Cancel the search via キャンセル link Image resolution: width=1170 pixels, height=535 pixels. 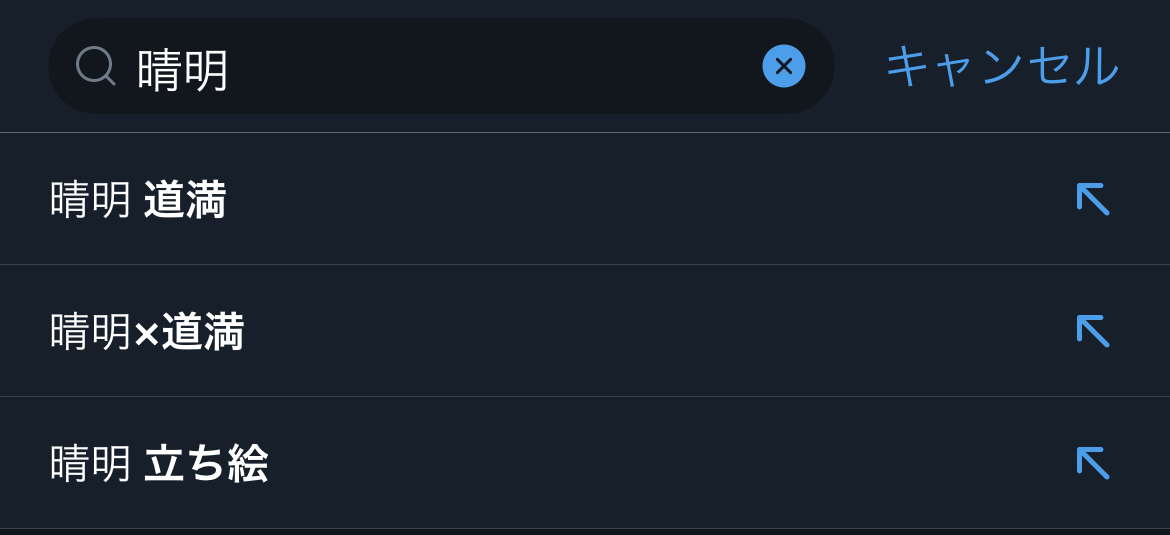click(1001, 66)
